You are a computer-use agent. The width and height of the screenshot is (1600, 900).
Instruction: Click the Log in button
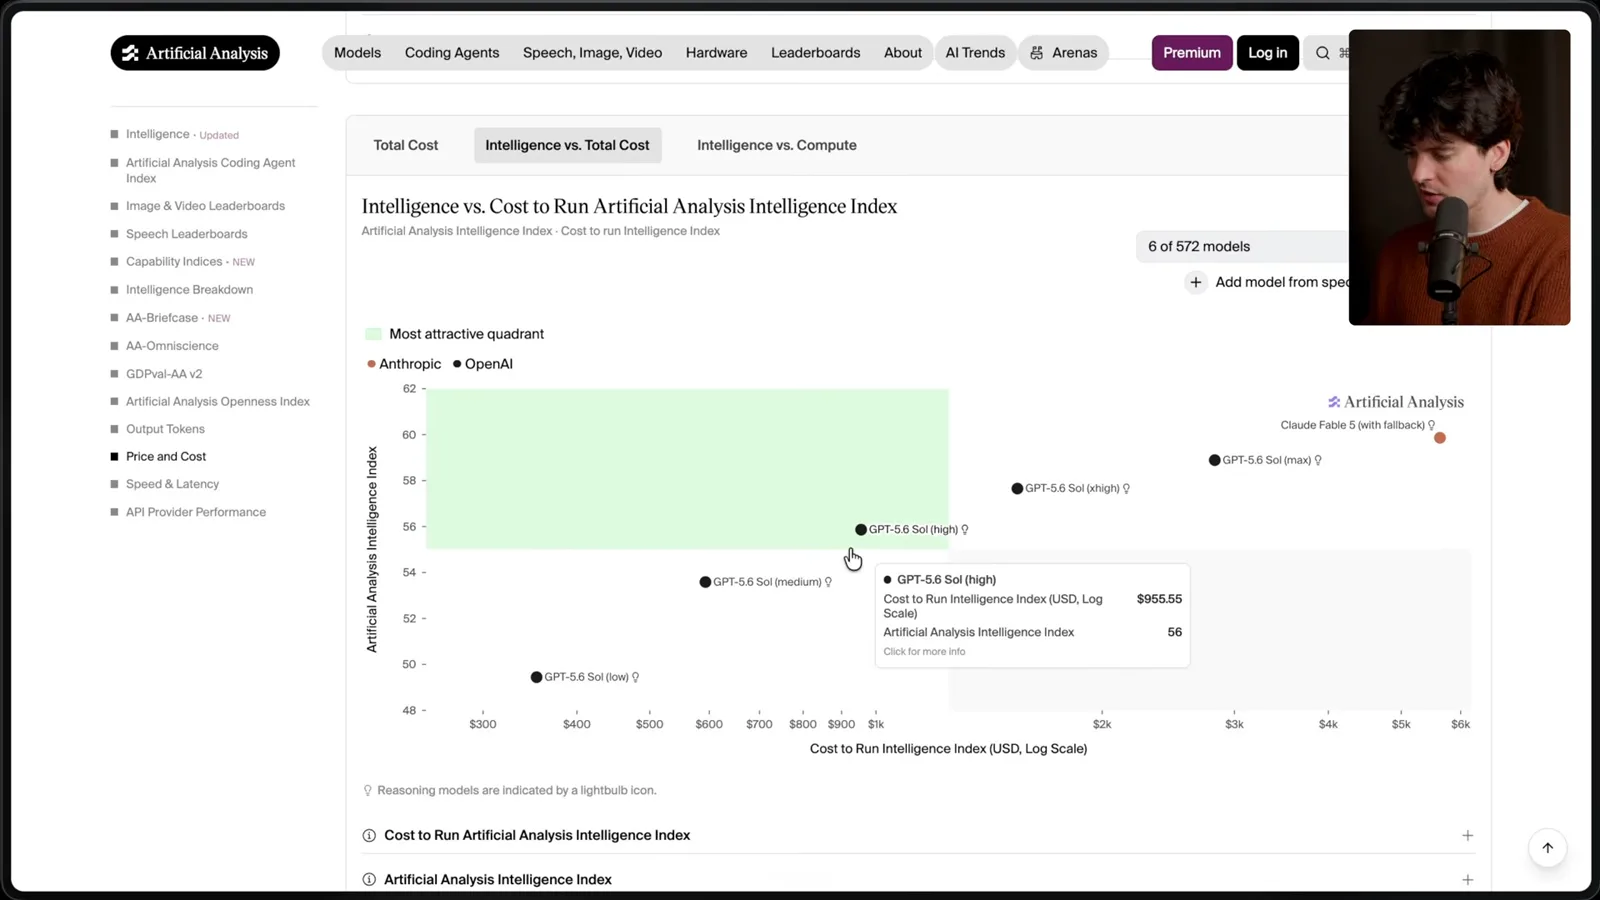(x=1268, y=53)
